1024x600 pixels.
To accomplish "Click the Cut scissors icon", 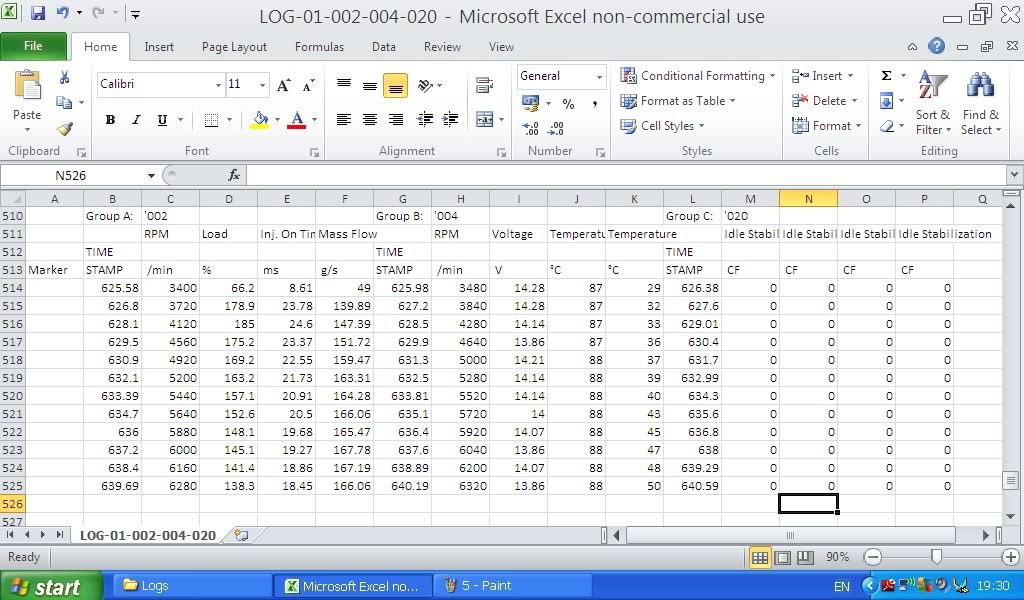I will pyautogui.click(x=65, y=77).
